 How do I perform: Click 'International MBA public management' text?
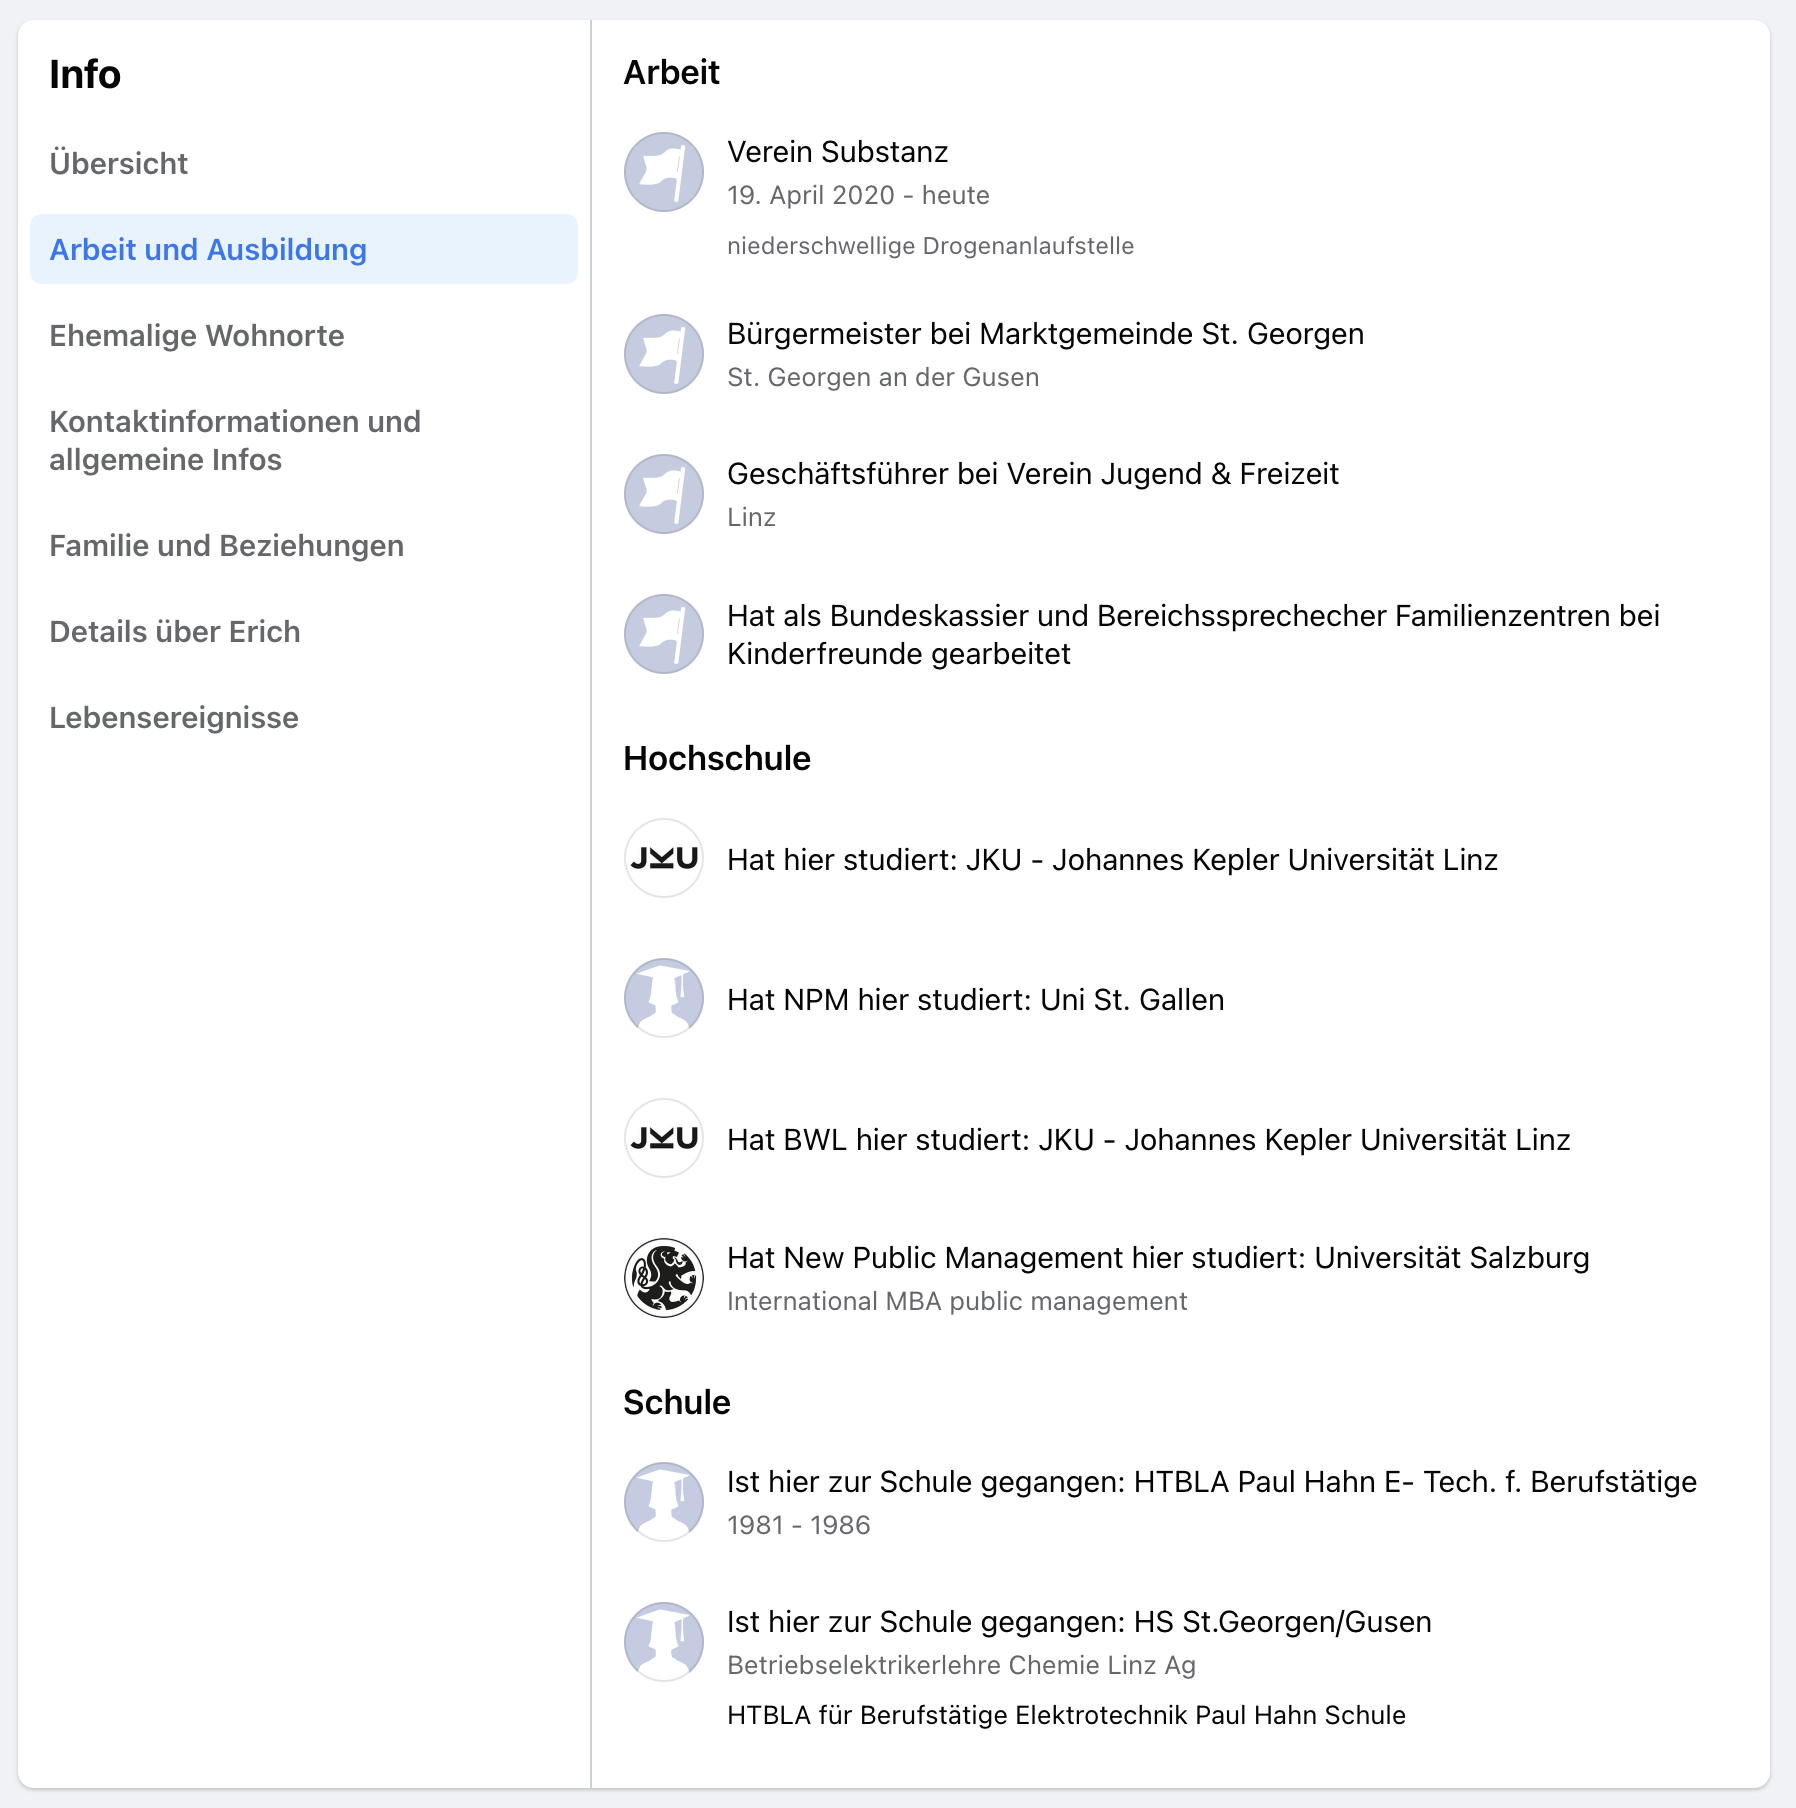click(957, 1301)
